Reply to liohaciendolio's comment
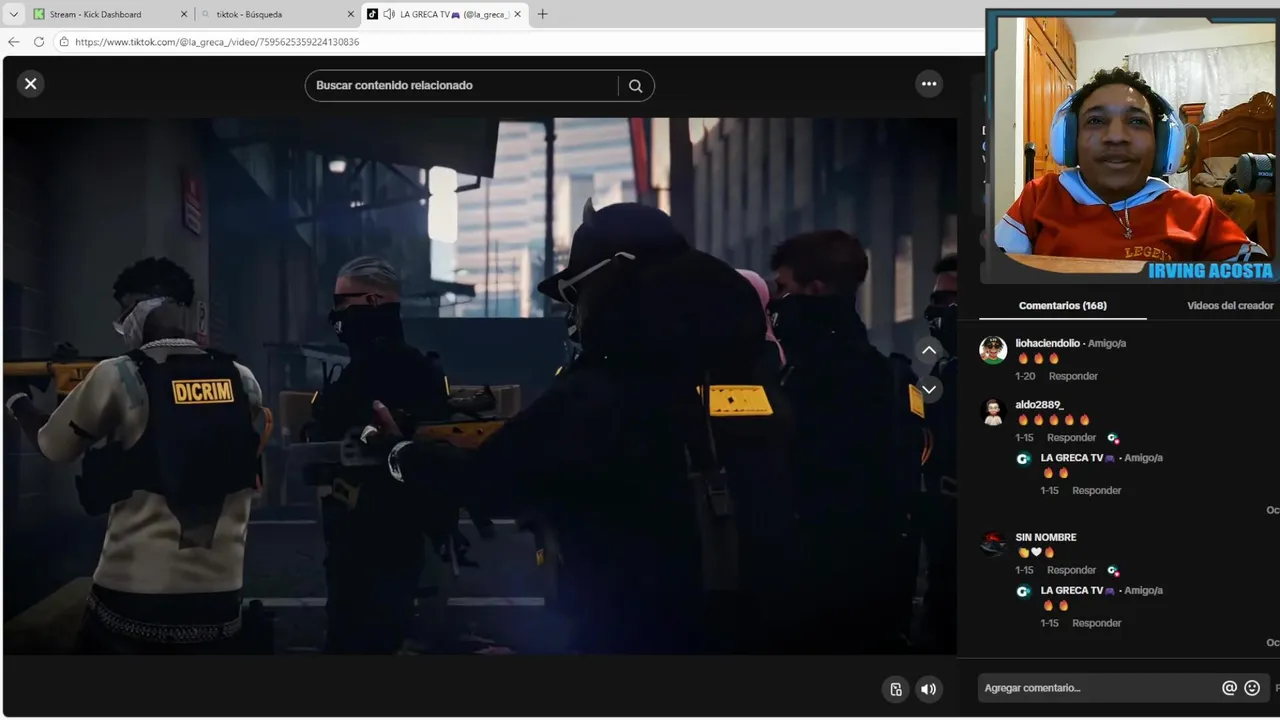The width and height of the screenshot is (1280, 720). tap(1073, 376)
